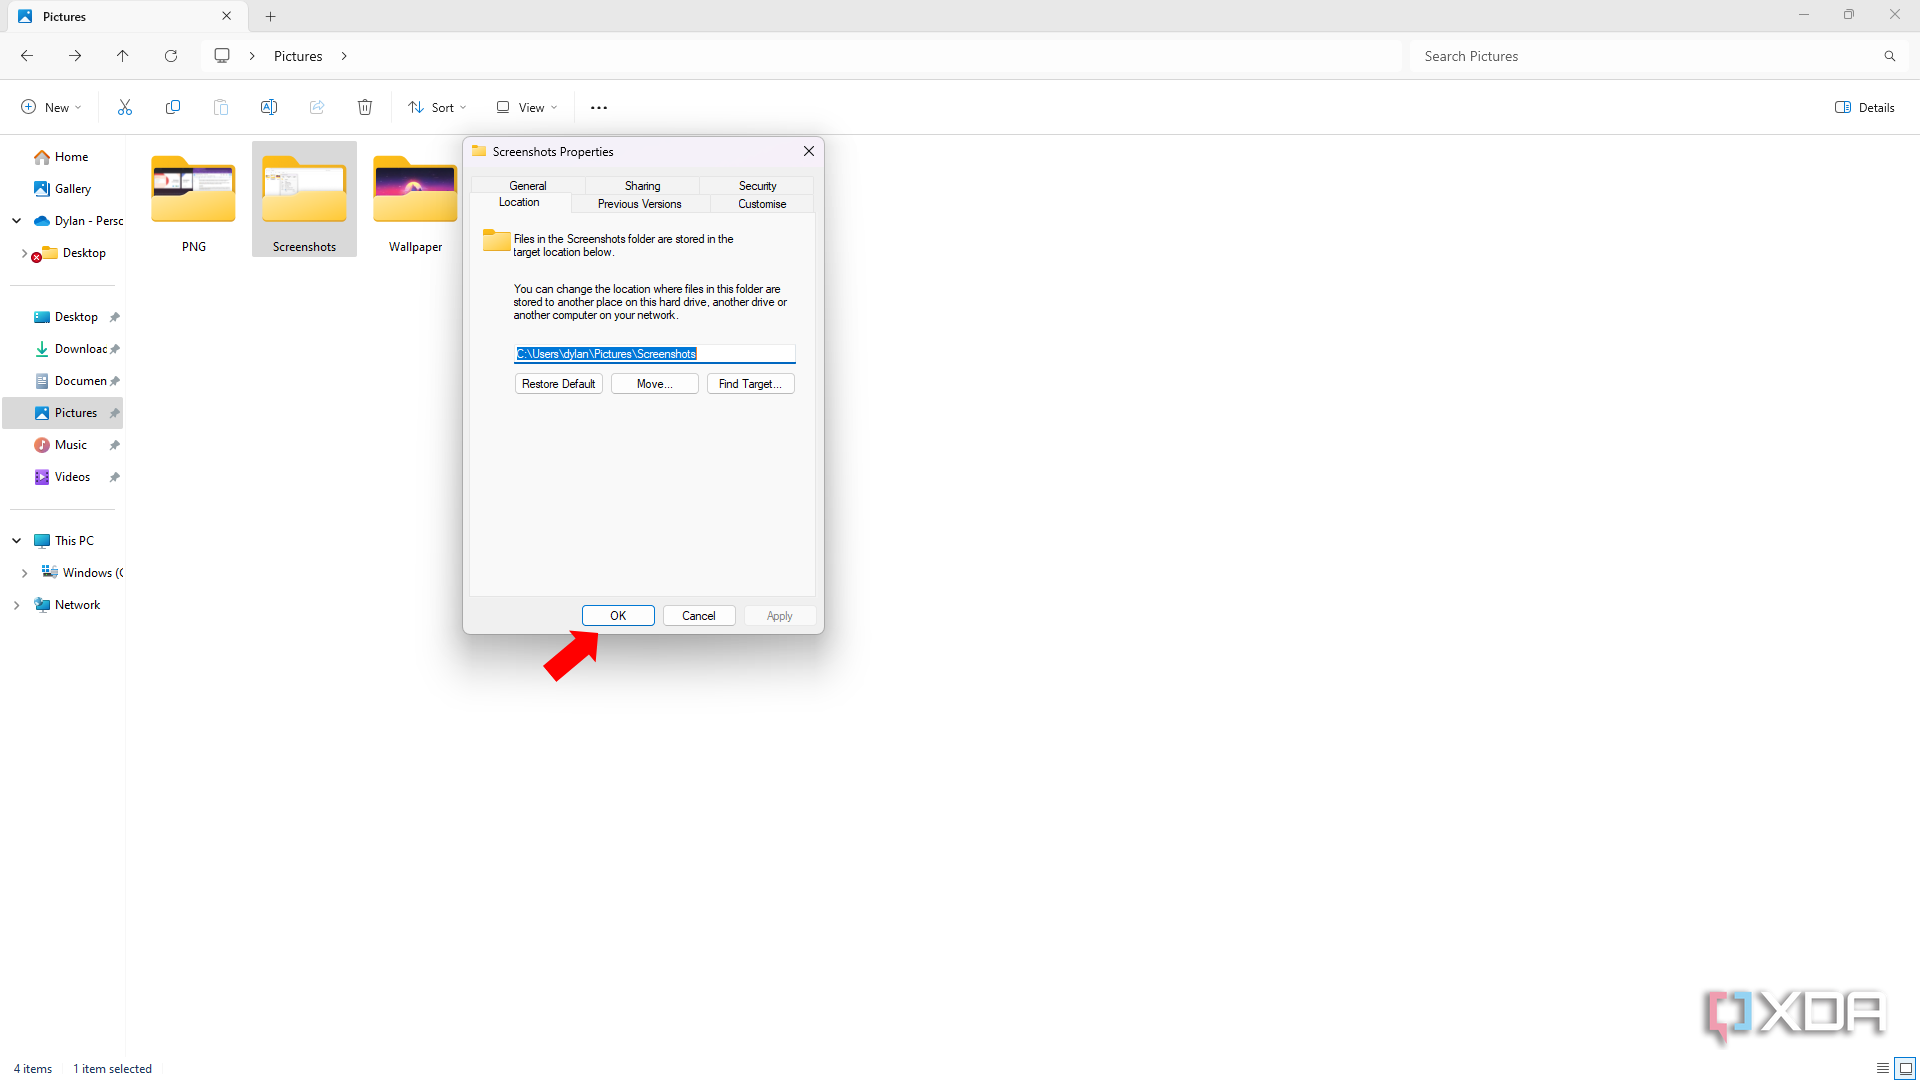Navigate up to the parent folder

click(x=122, y=55)
